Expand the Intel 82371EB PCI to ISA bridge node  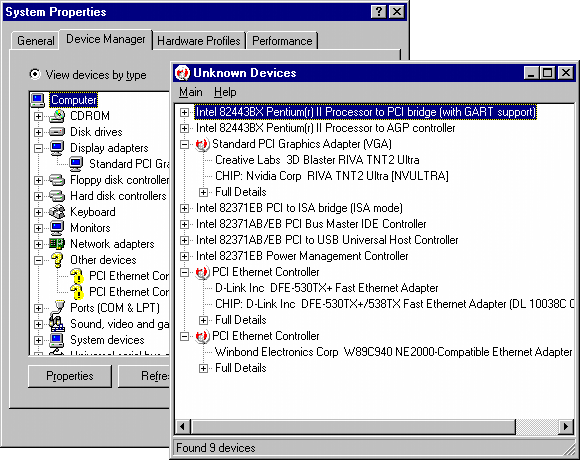184,209
